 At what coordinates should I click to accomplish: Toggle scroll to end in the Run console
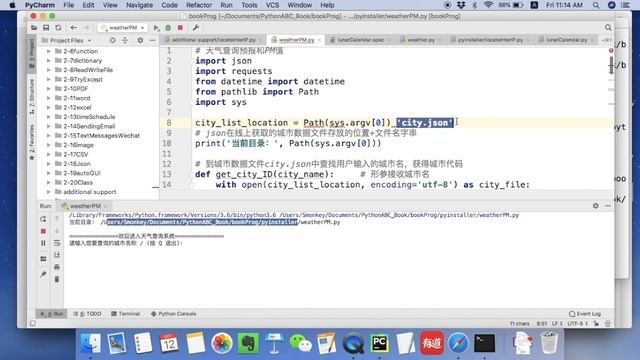(x=57, y=255)
